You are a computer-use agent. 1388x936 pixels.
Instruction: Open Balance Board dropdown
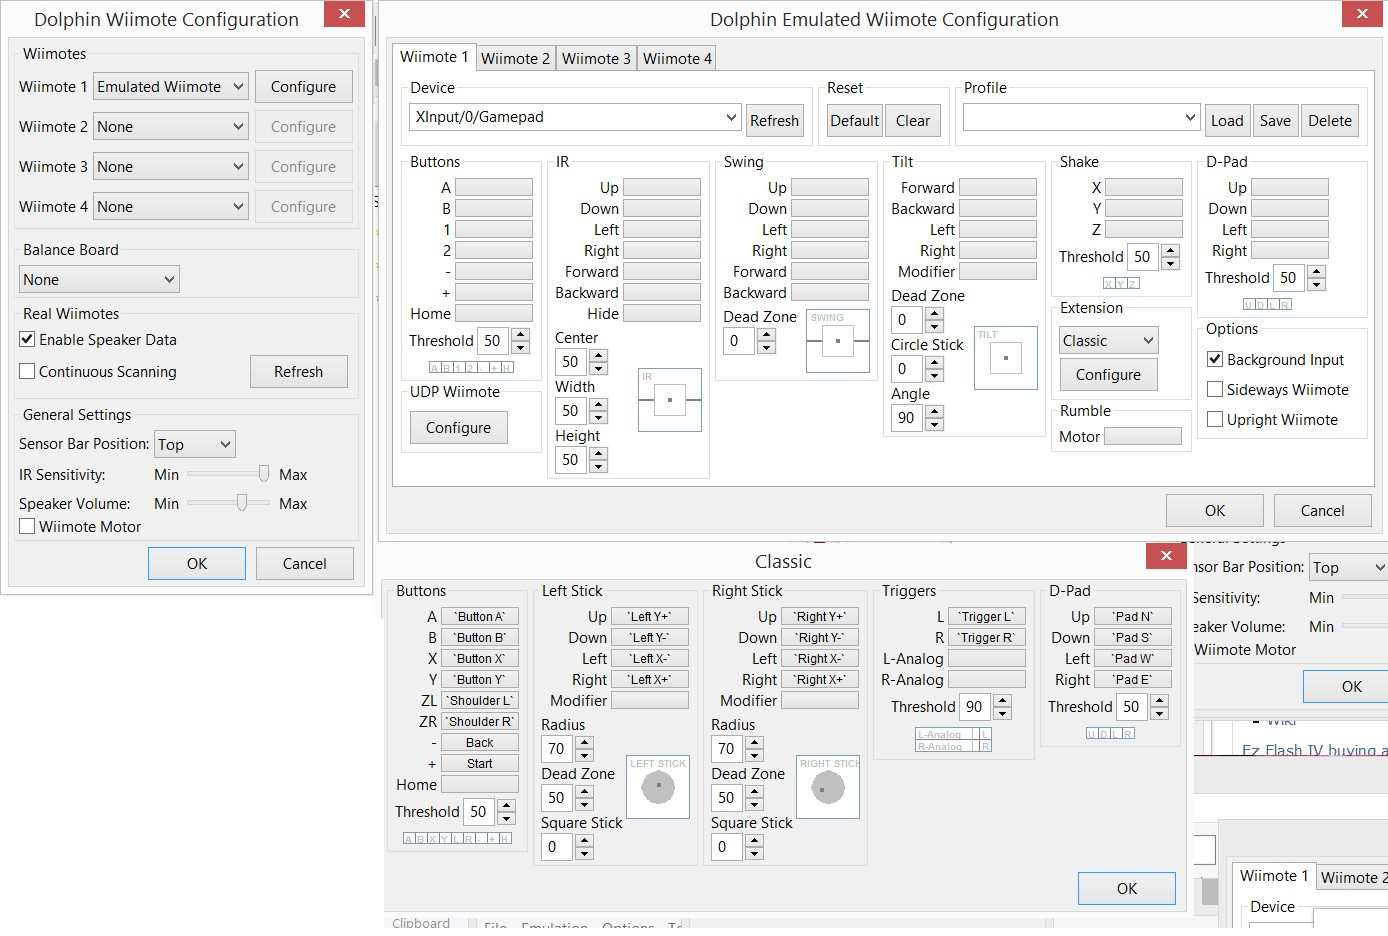[x=99, y=280]
